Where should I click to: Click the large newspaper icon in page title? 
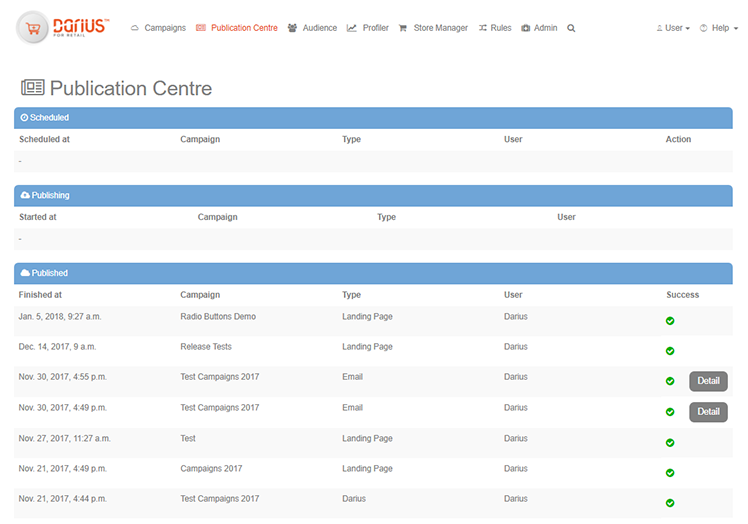pos(32,88)
